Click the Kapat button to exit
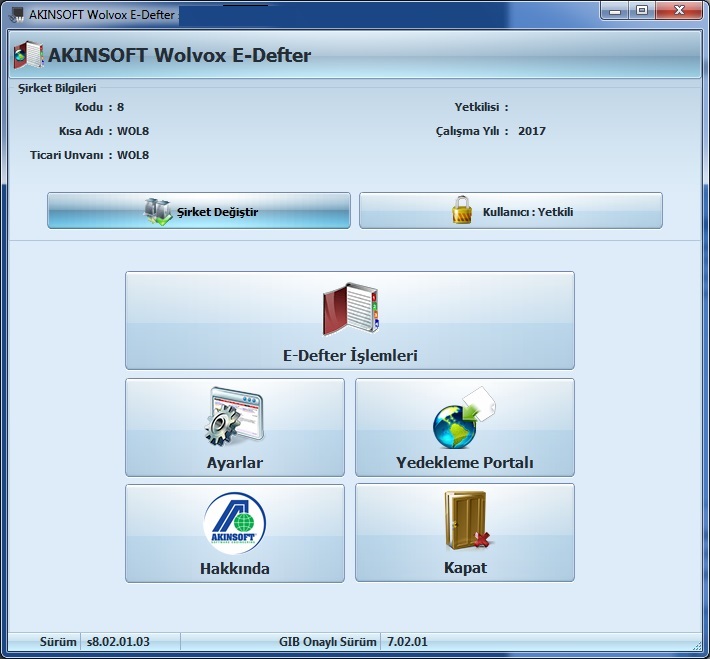This screenshot has width=710, height=659. pyautogui.click(x=465, y=532)
